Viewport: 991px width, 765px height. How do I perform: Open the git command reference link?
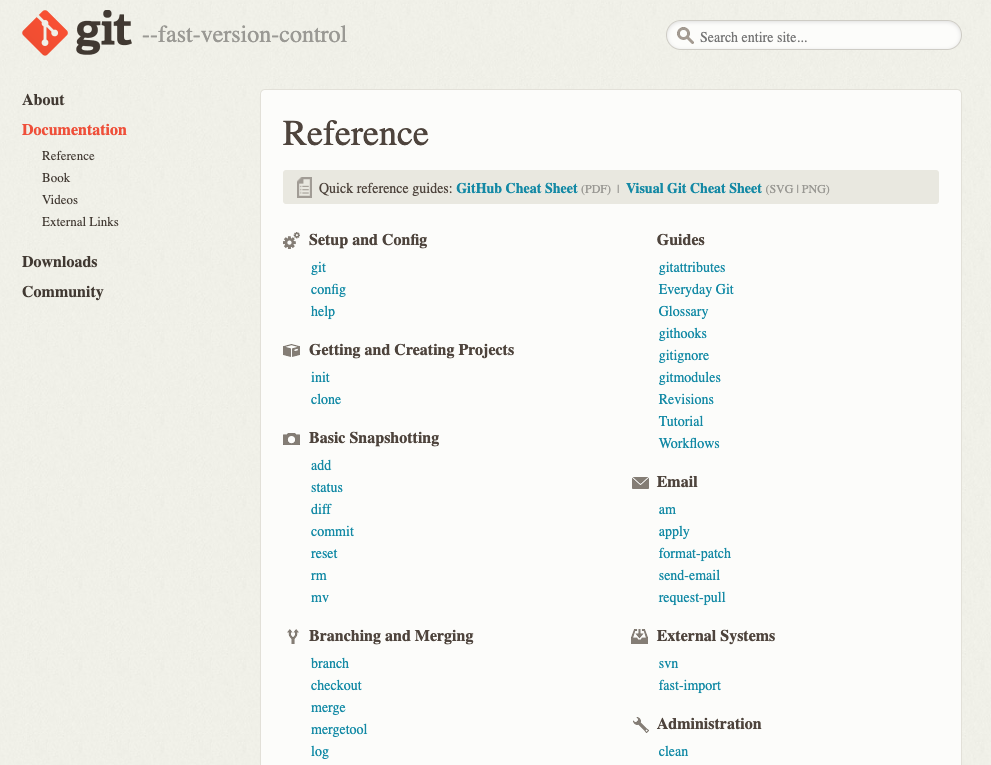pos(318,268)
